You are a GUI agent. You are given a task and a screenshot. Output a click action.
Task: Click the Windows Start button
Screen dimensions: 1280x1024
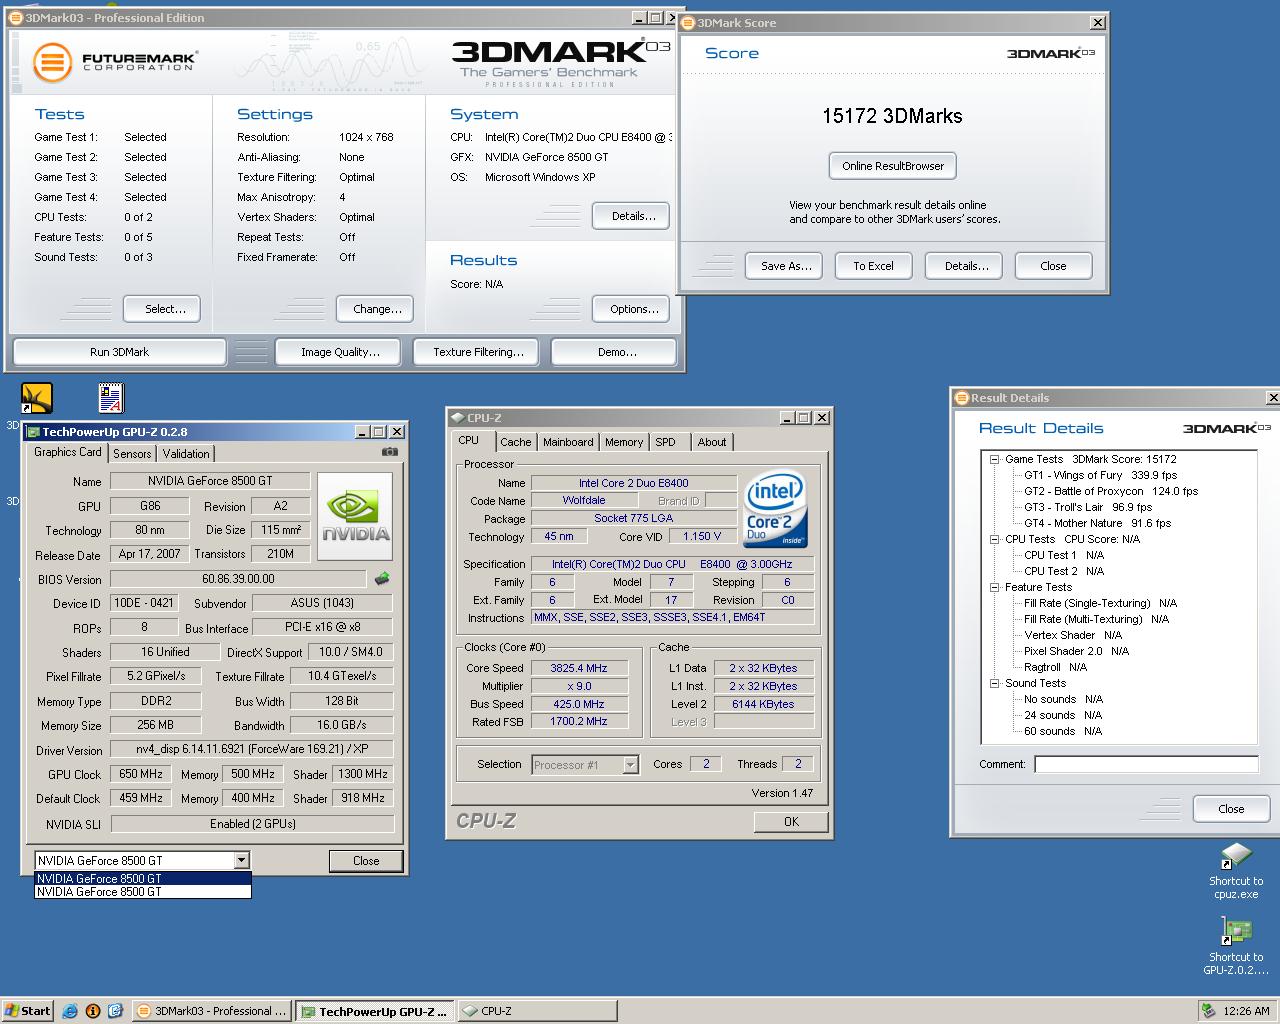pyautogui.click(x=27, y=1011)
